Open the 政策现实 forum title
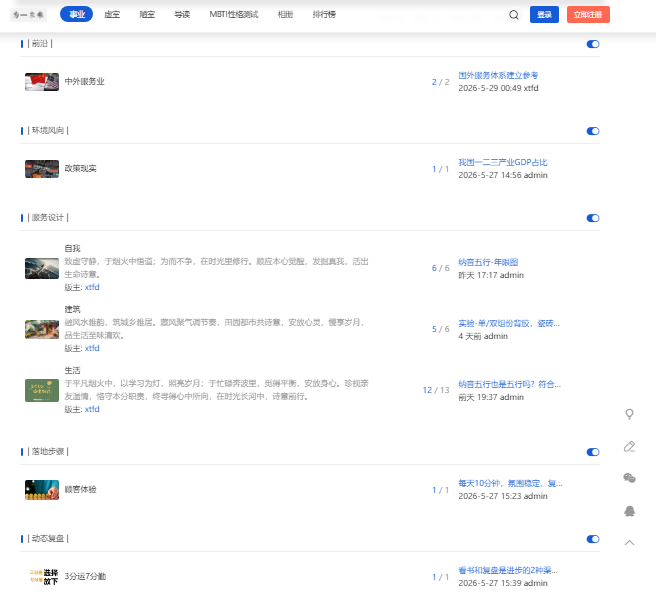 (80, 169)
